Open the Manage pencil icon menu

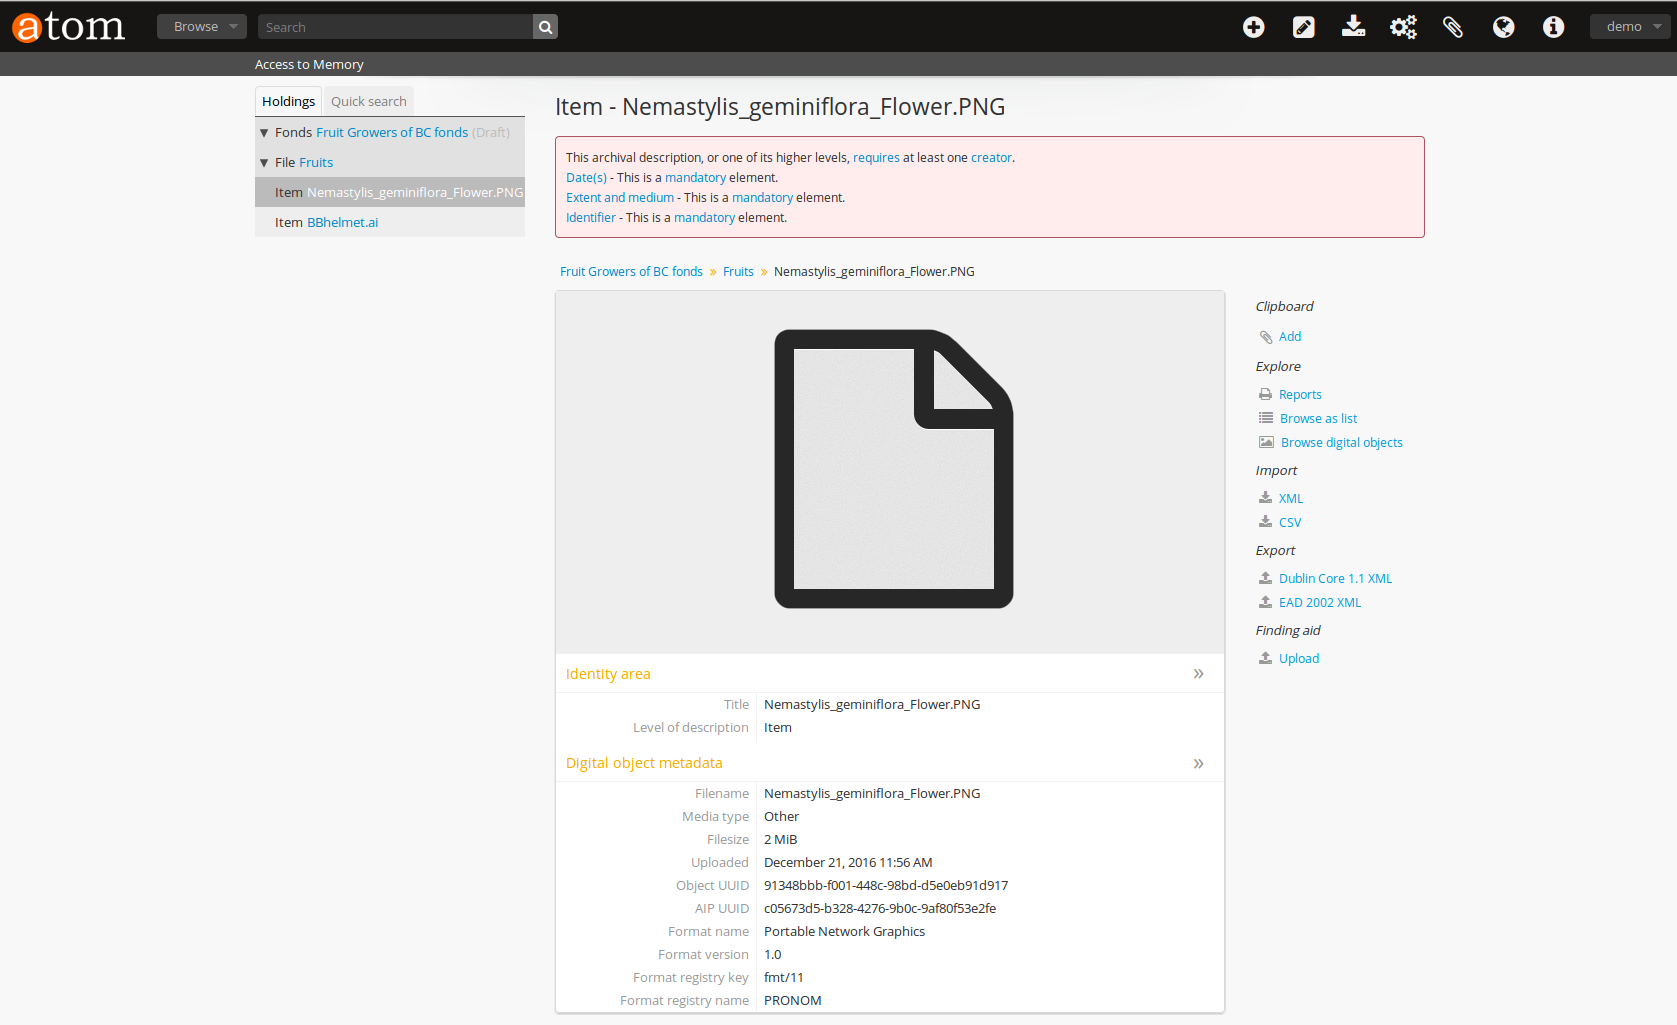click(1303, 27)
